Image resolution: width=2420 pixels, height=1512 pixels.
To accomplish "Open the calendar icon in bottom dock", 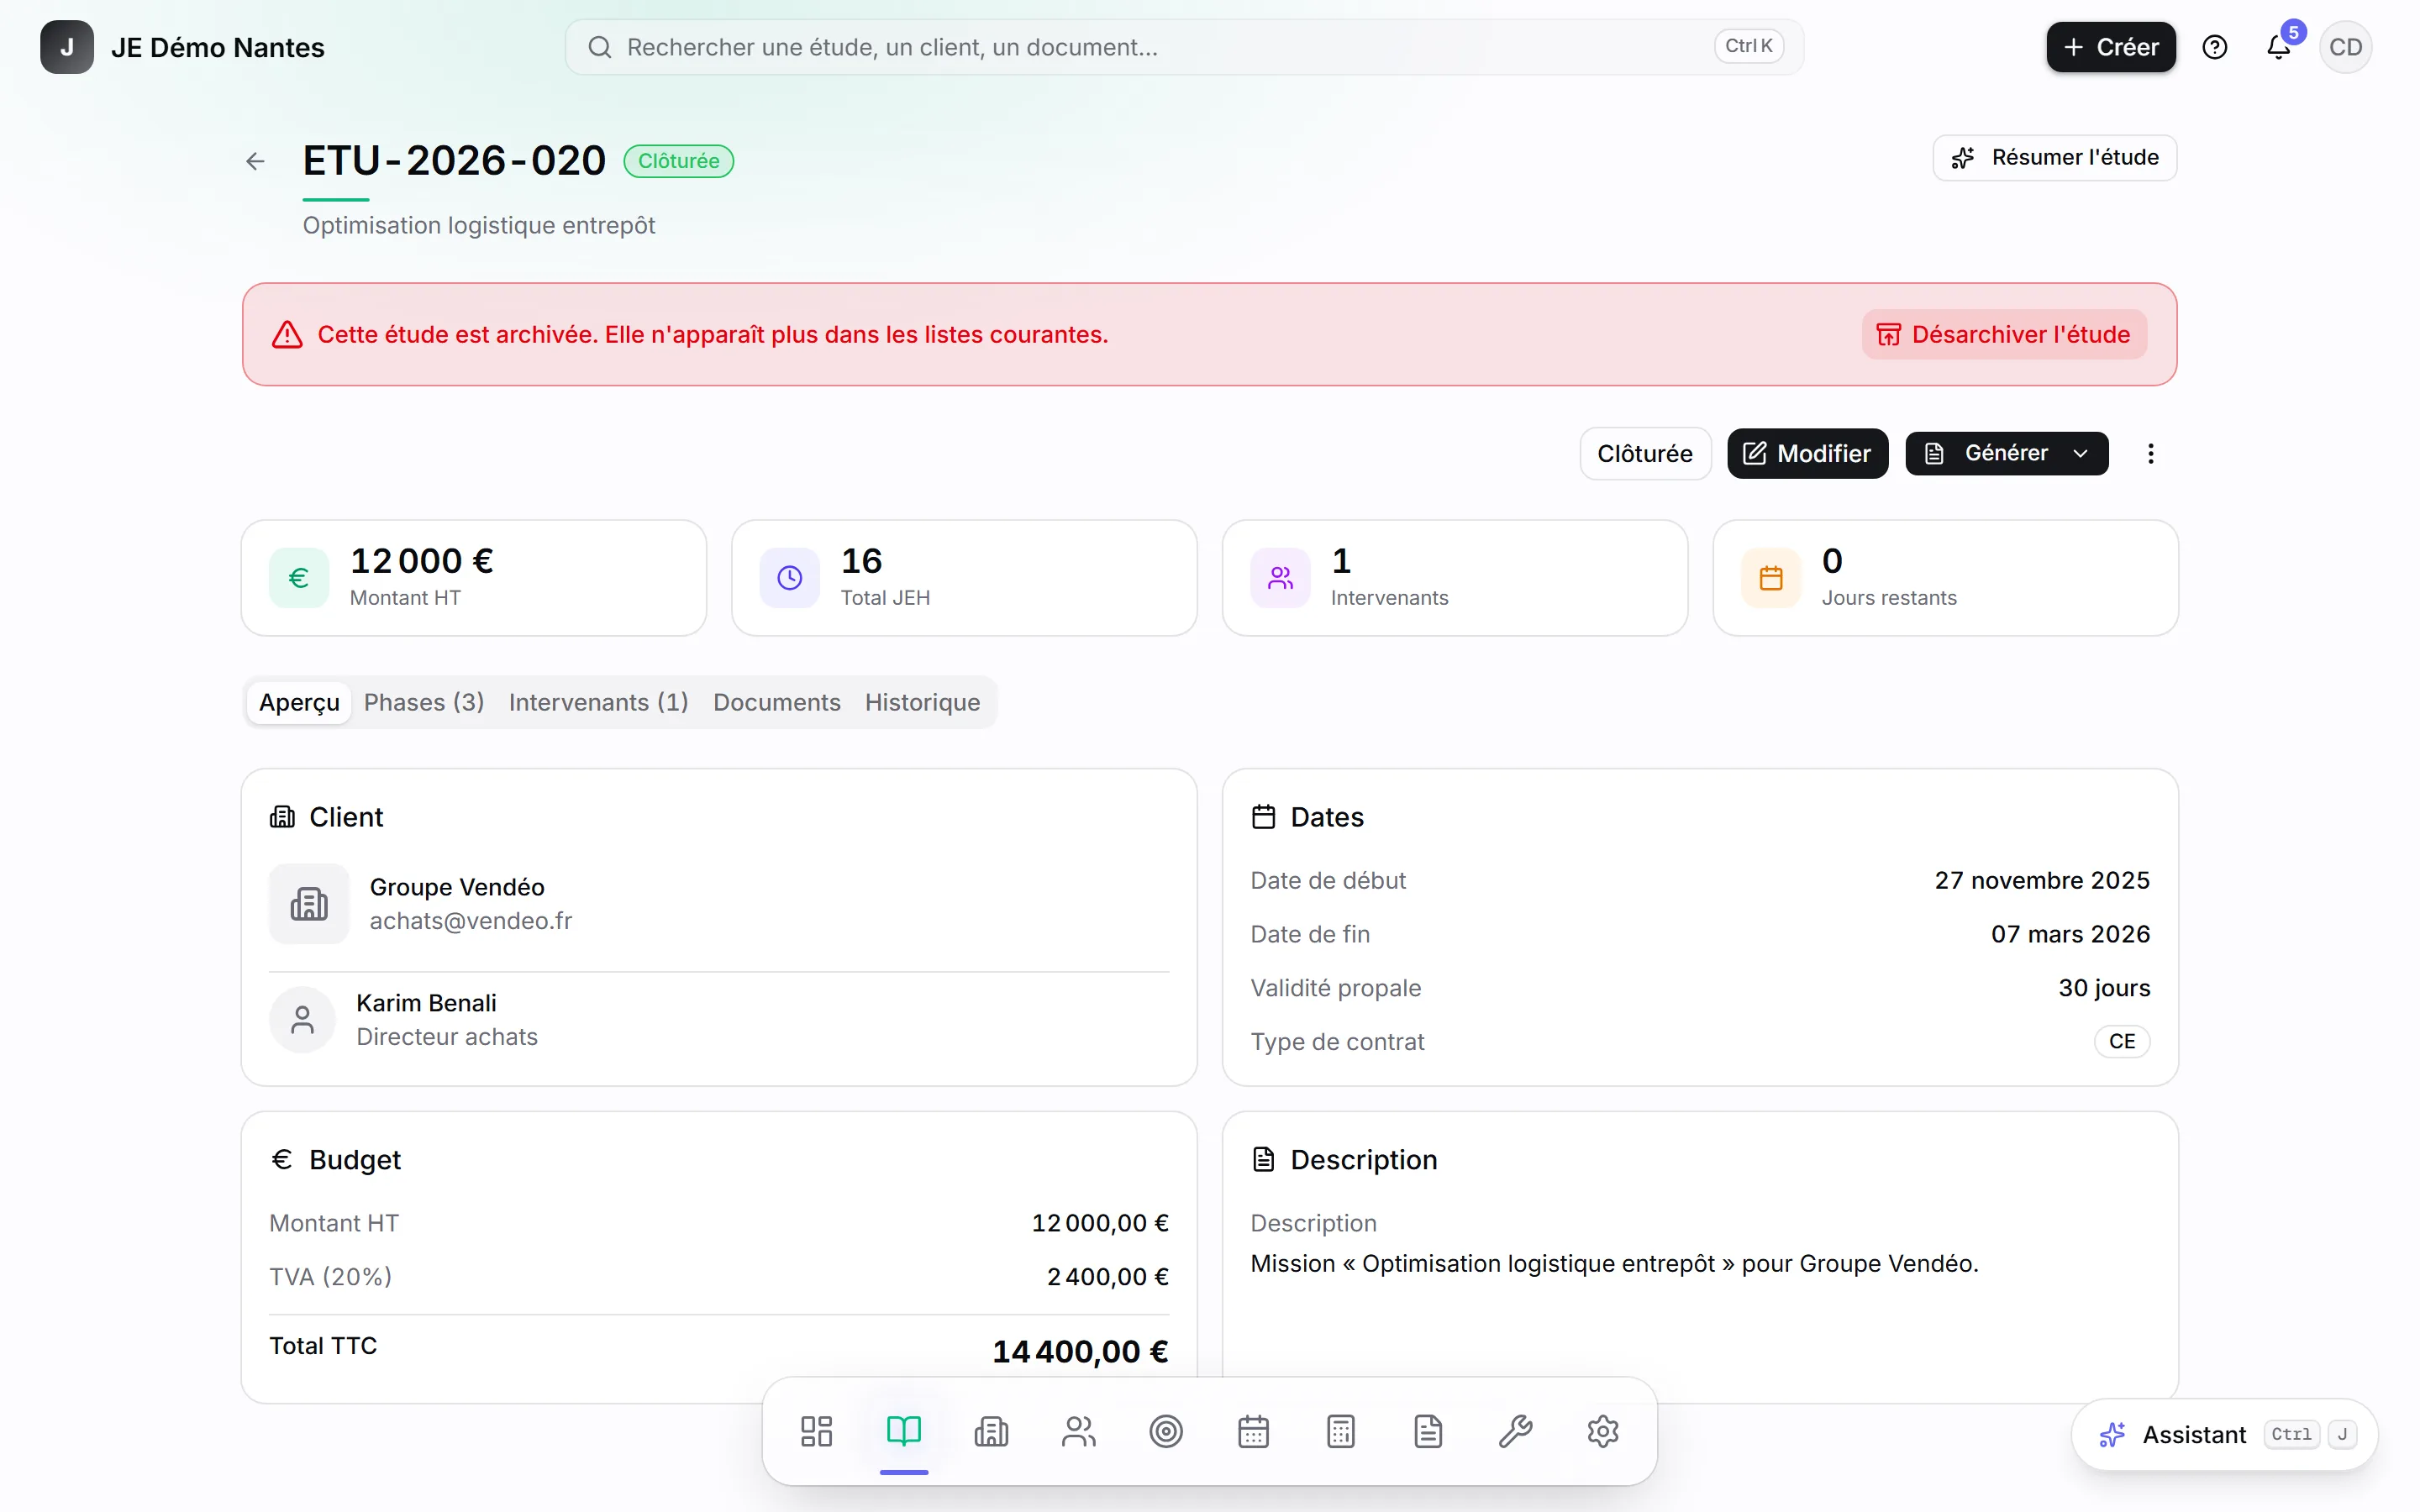I will pos(1253,1431).
